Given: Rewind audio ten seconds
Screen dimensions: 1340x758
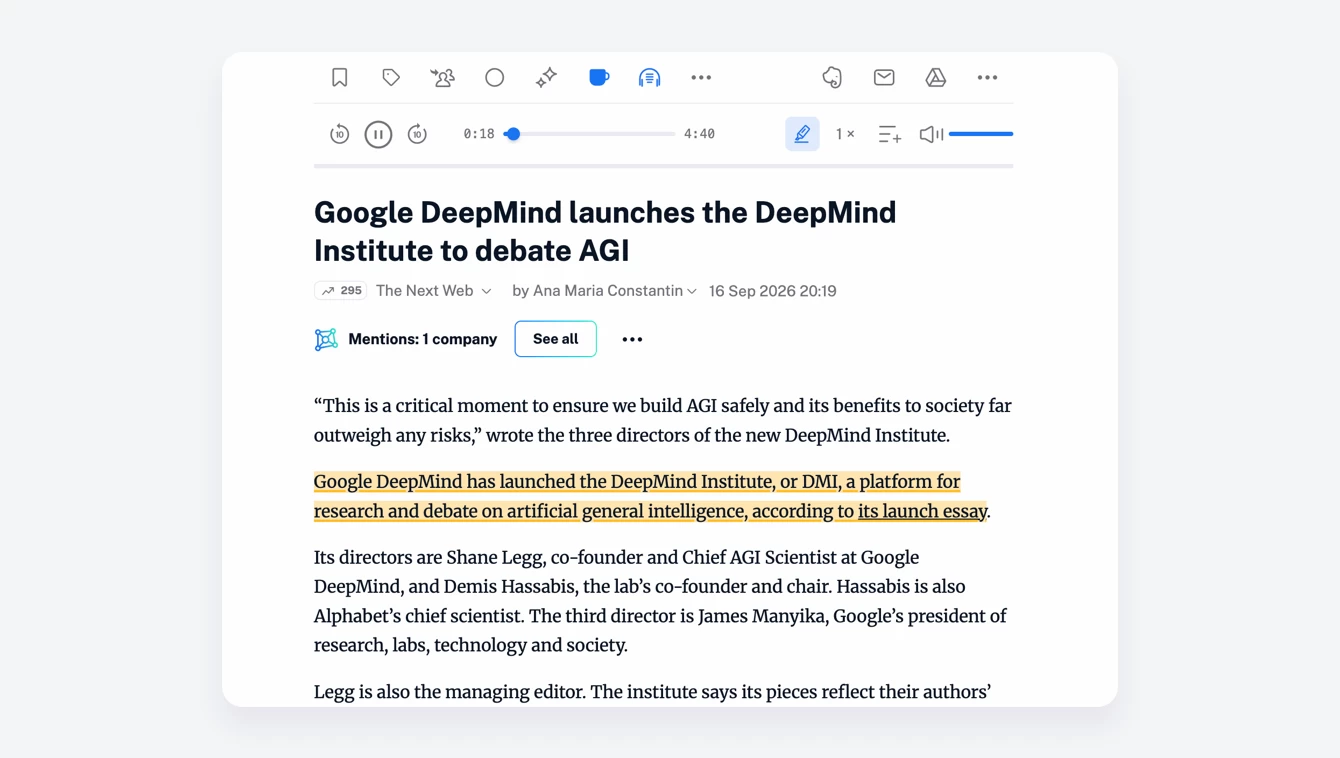Looking at the screenshot, I should click(340, 134).
